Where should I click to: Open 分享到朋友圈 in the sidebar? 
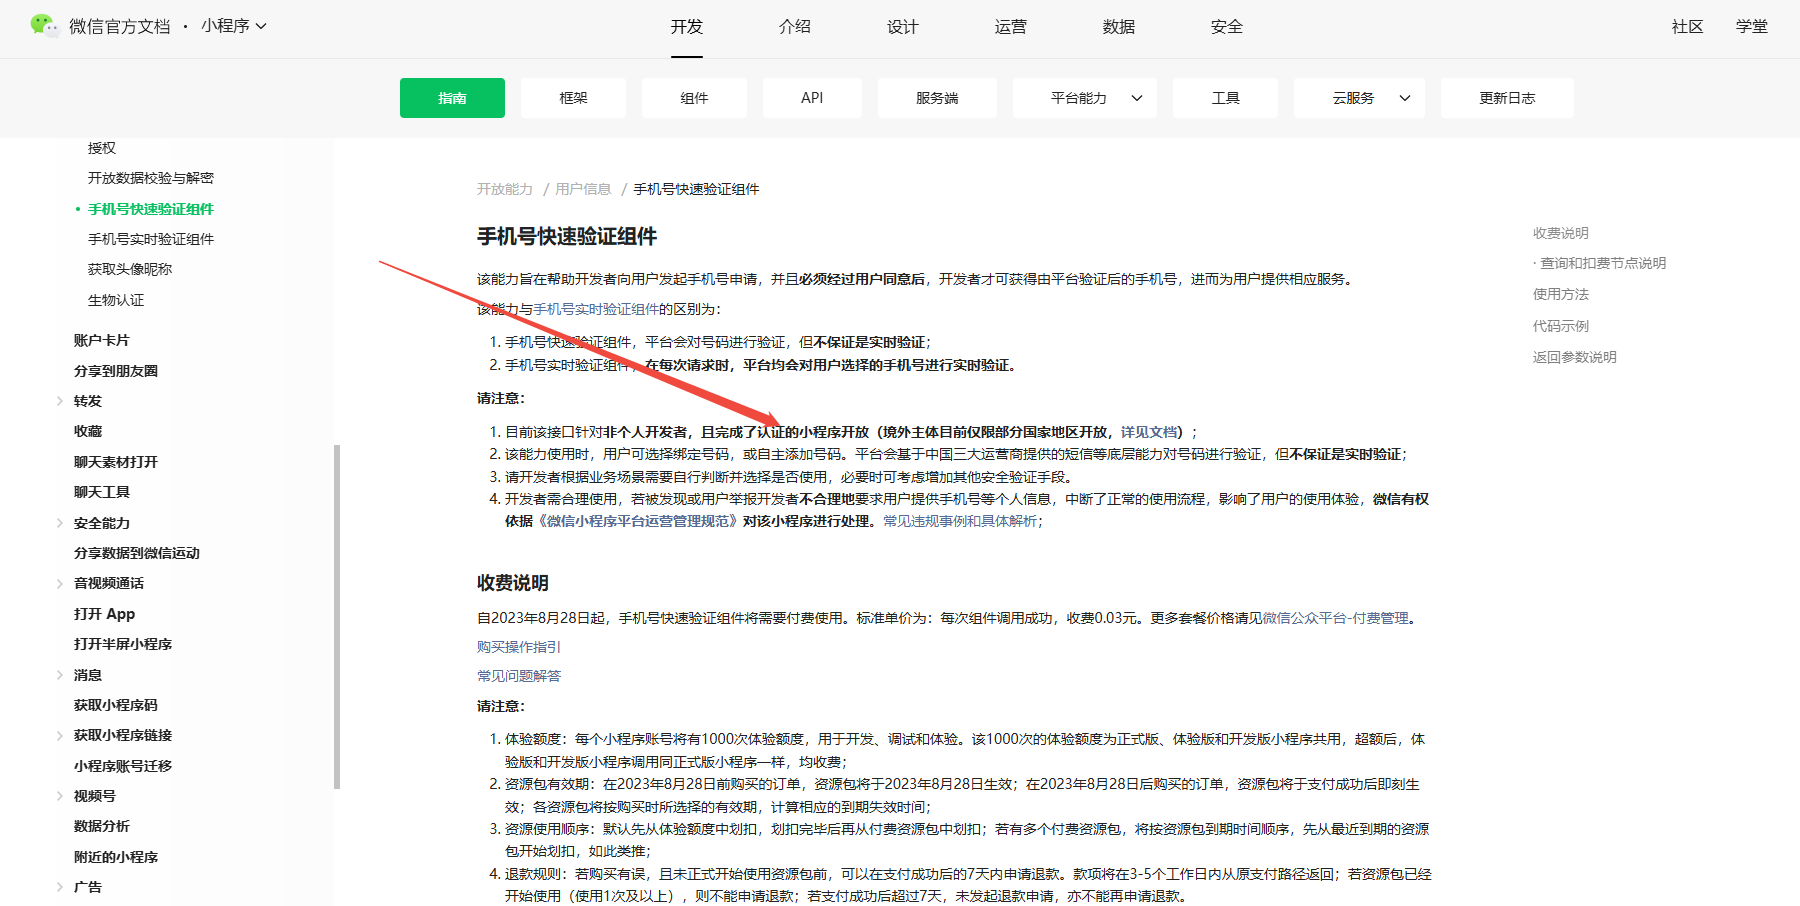116,371
